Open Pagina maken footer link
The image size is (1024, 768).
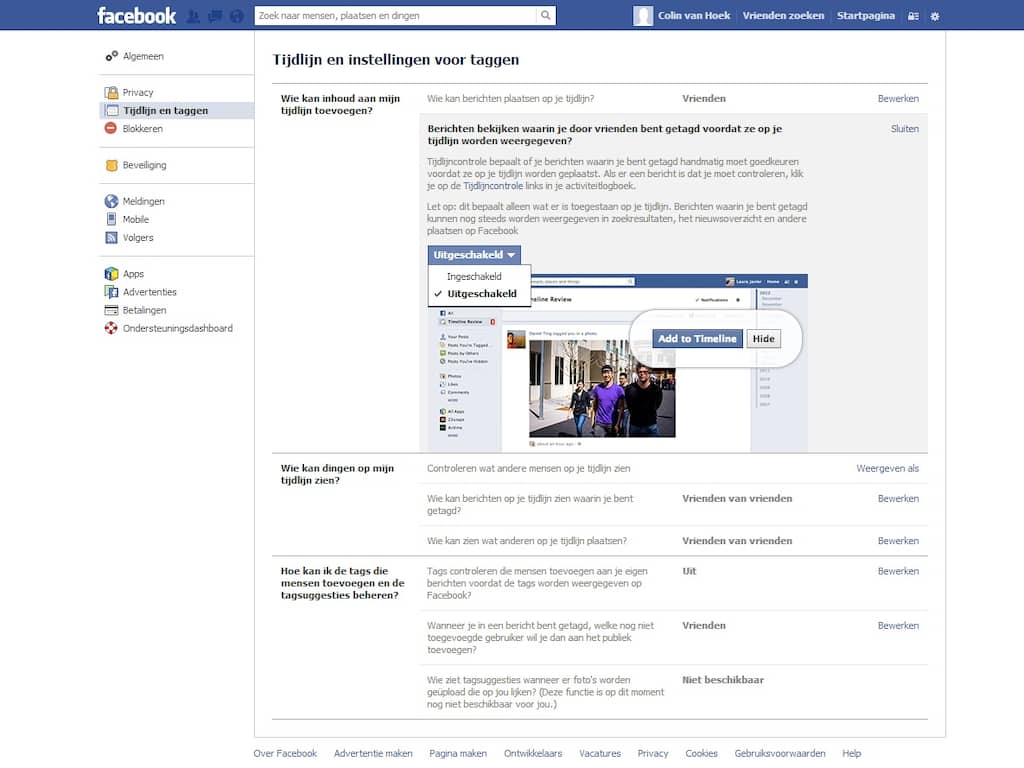coord(458,753)
